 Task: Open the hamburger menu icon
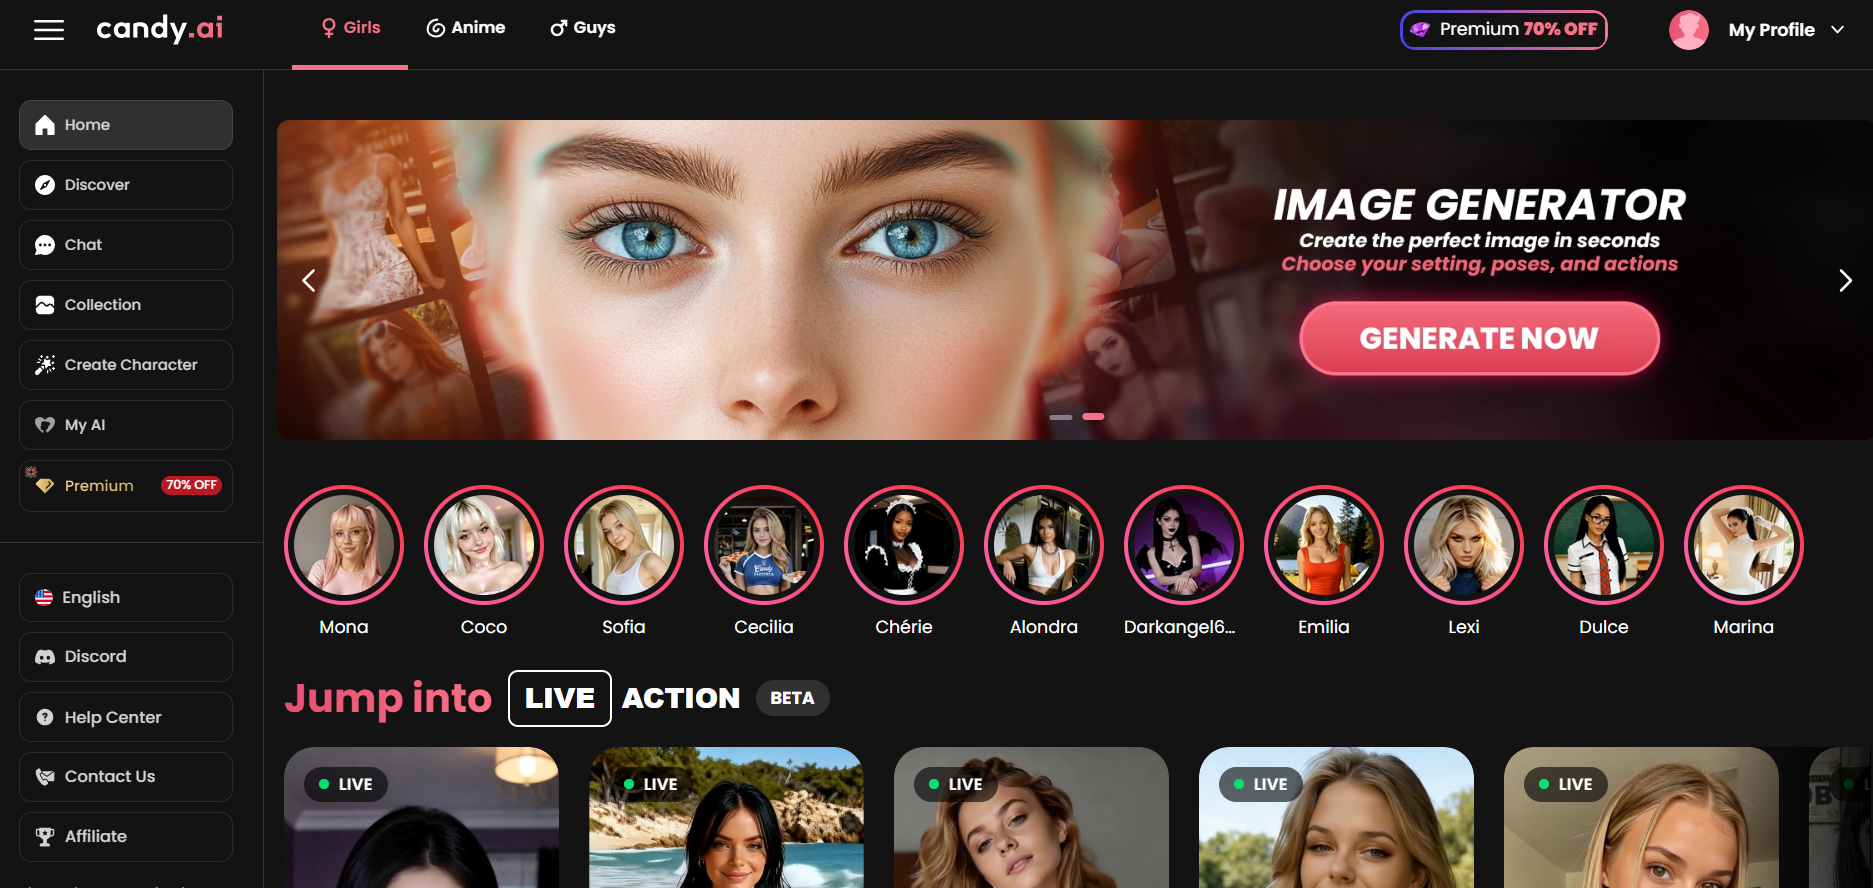[x=48, y=30]
